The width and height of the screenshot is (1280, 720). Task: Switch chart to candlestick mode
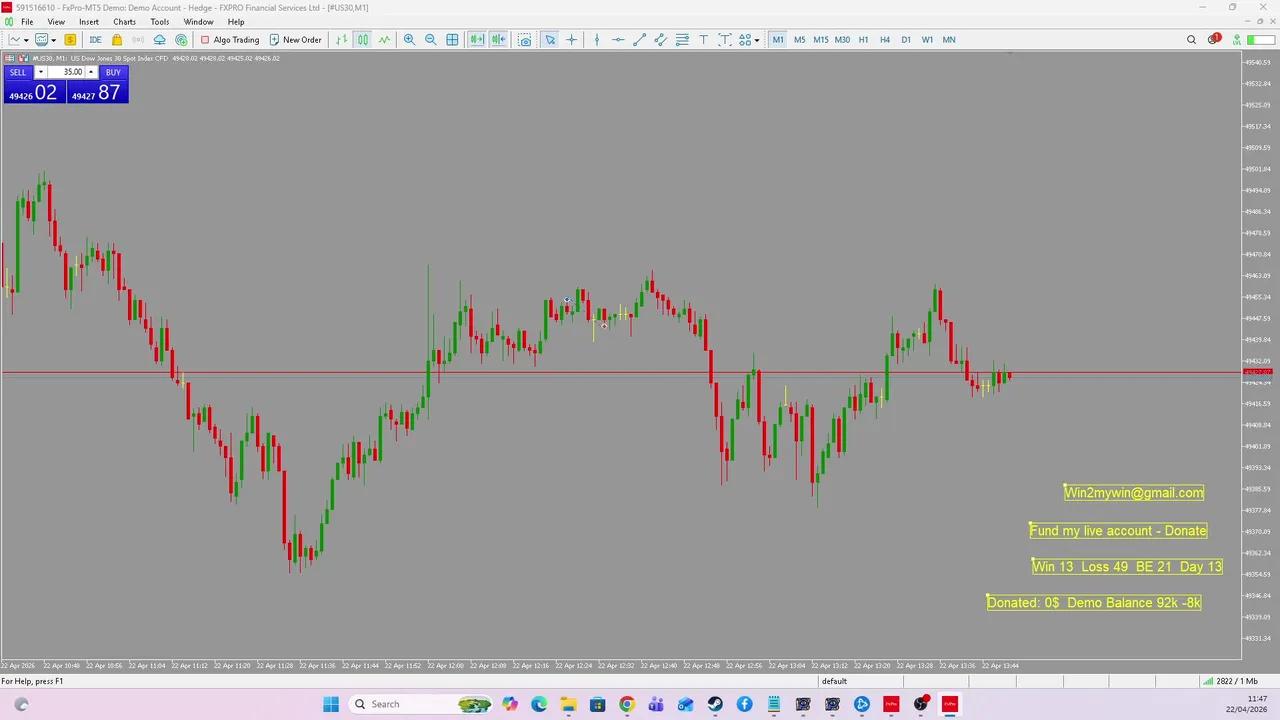tap(363, 40)
